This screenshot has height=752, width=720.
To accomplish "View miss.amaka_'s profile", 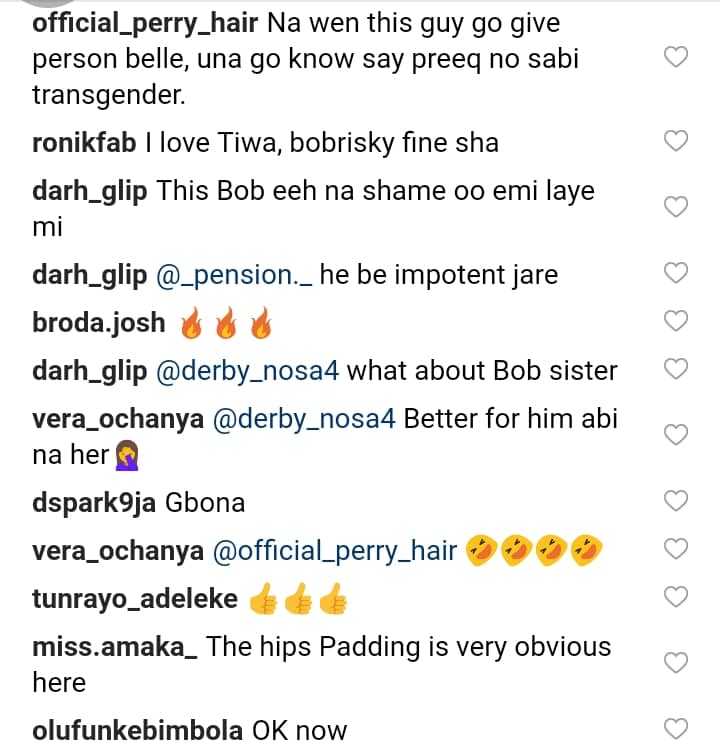I will [115, 646].
